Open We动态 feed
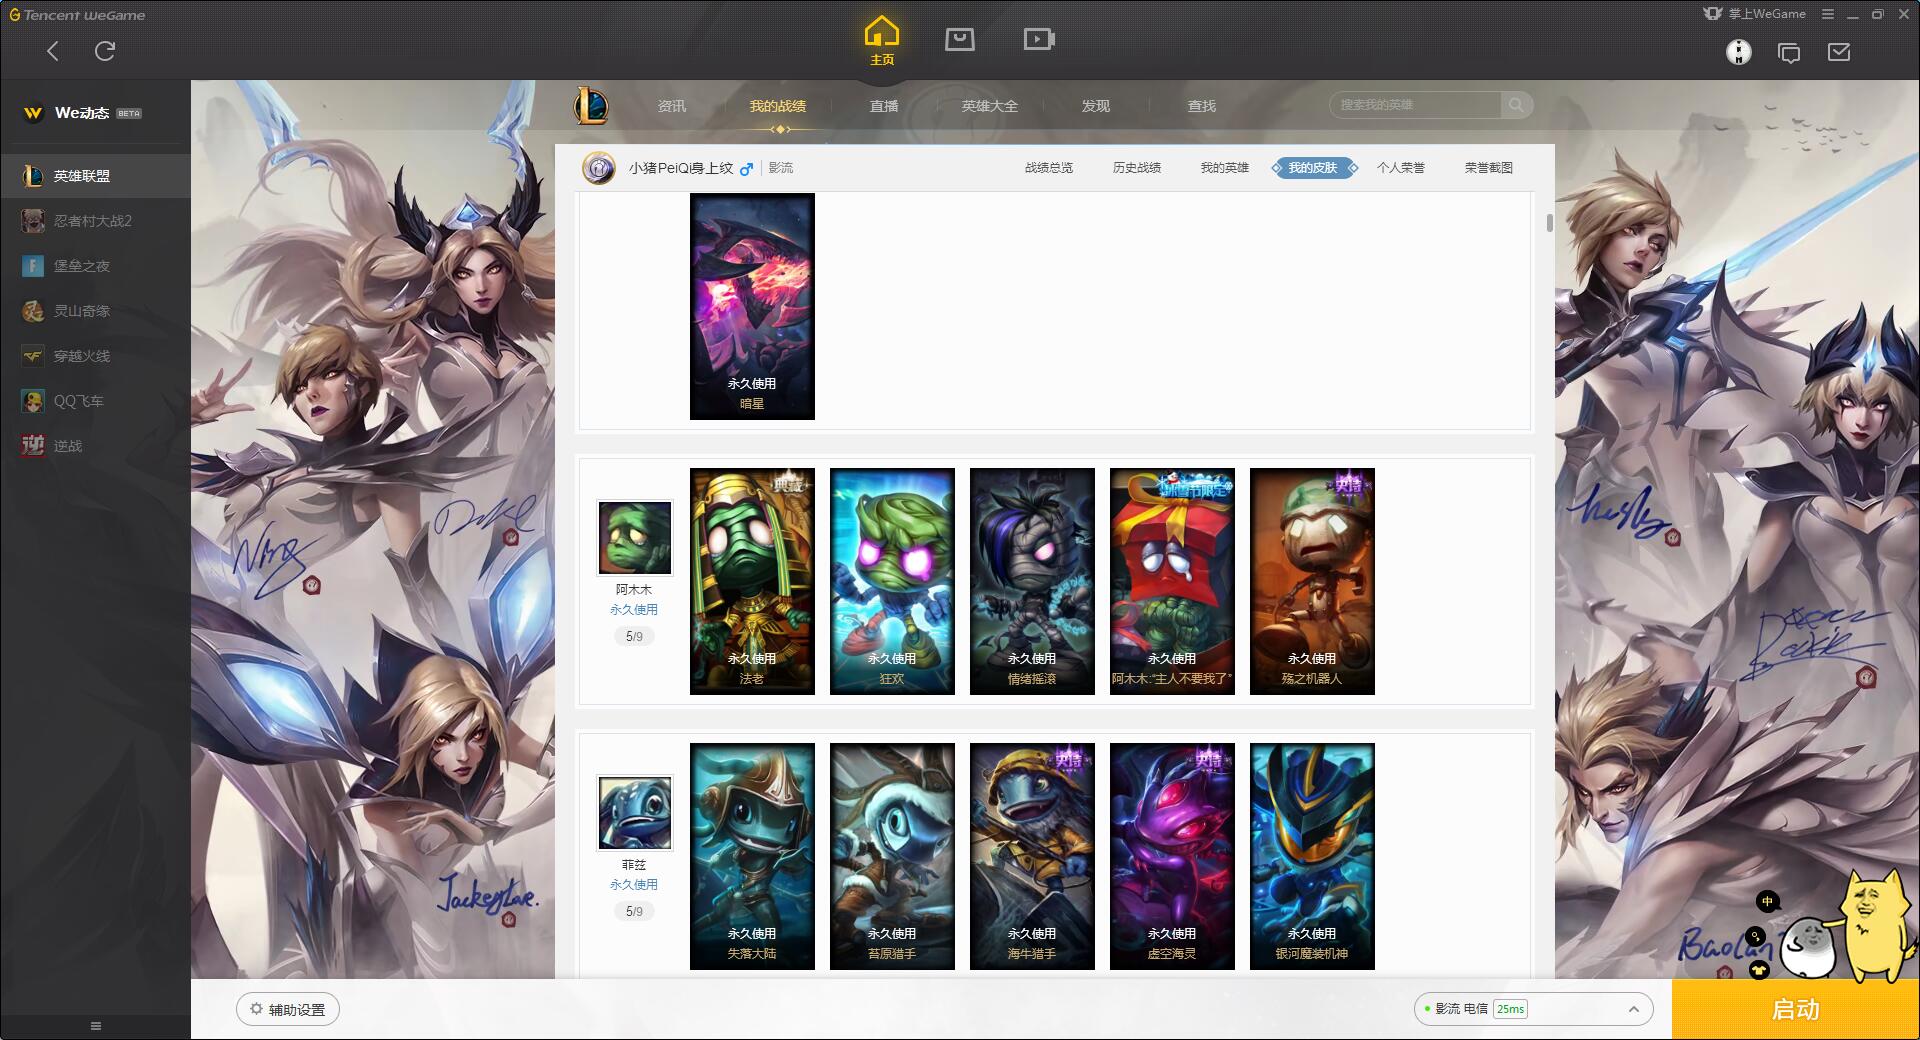This screenshot has width=1920, height=1040. coord(82,113)
